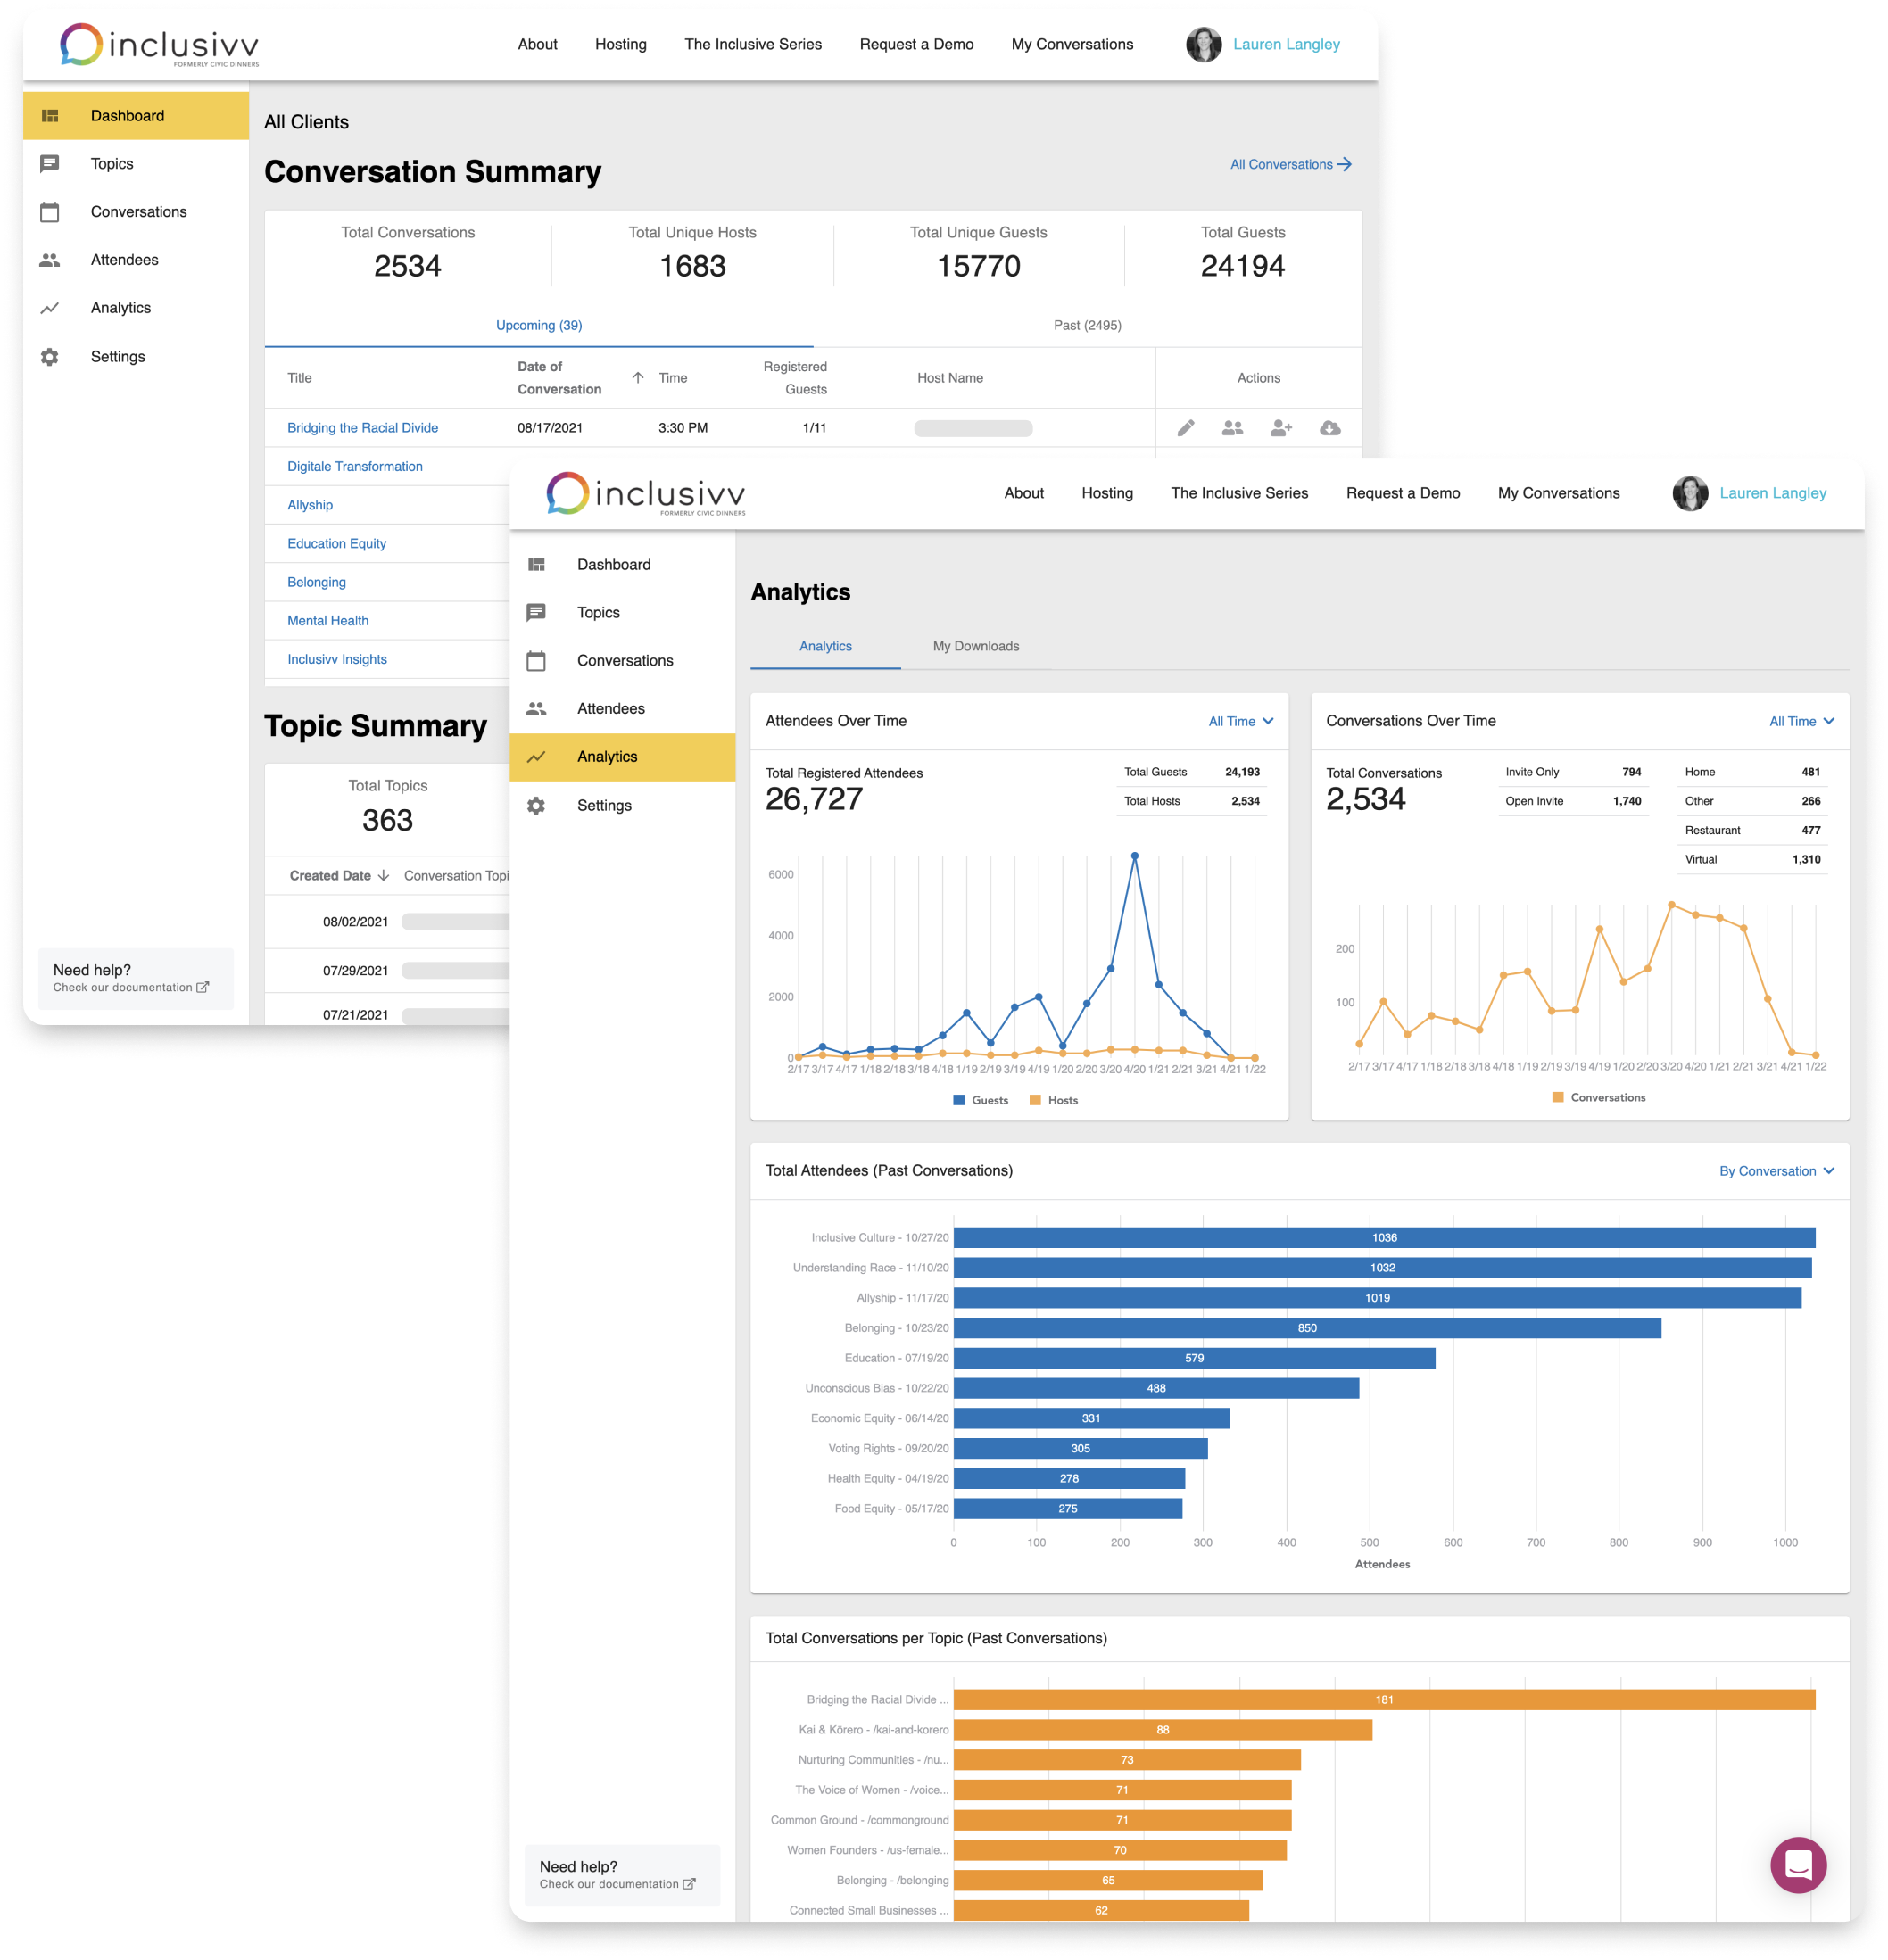Click the pencil edit icon in Actions
The width and height of the screenshot is (1888, 1960).
pyautogui.click(x=1185, y=428)
